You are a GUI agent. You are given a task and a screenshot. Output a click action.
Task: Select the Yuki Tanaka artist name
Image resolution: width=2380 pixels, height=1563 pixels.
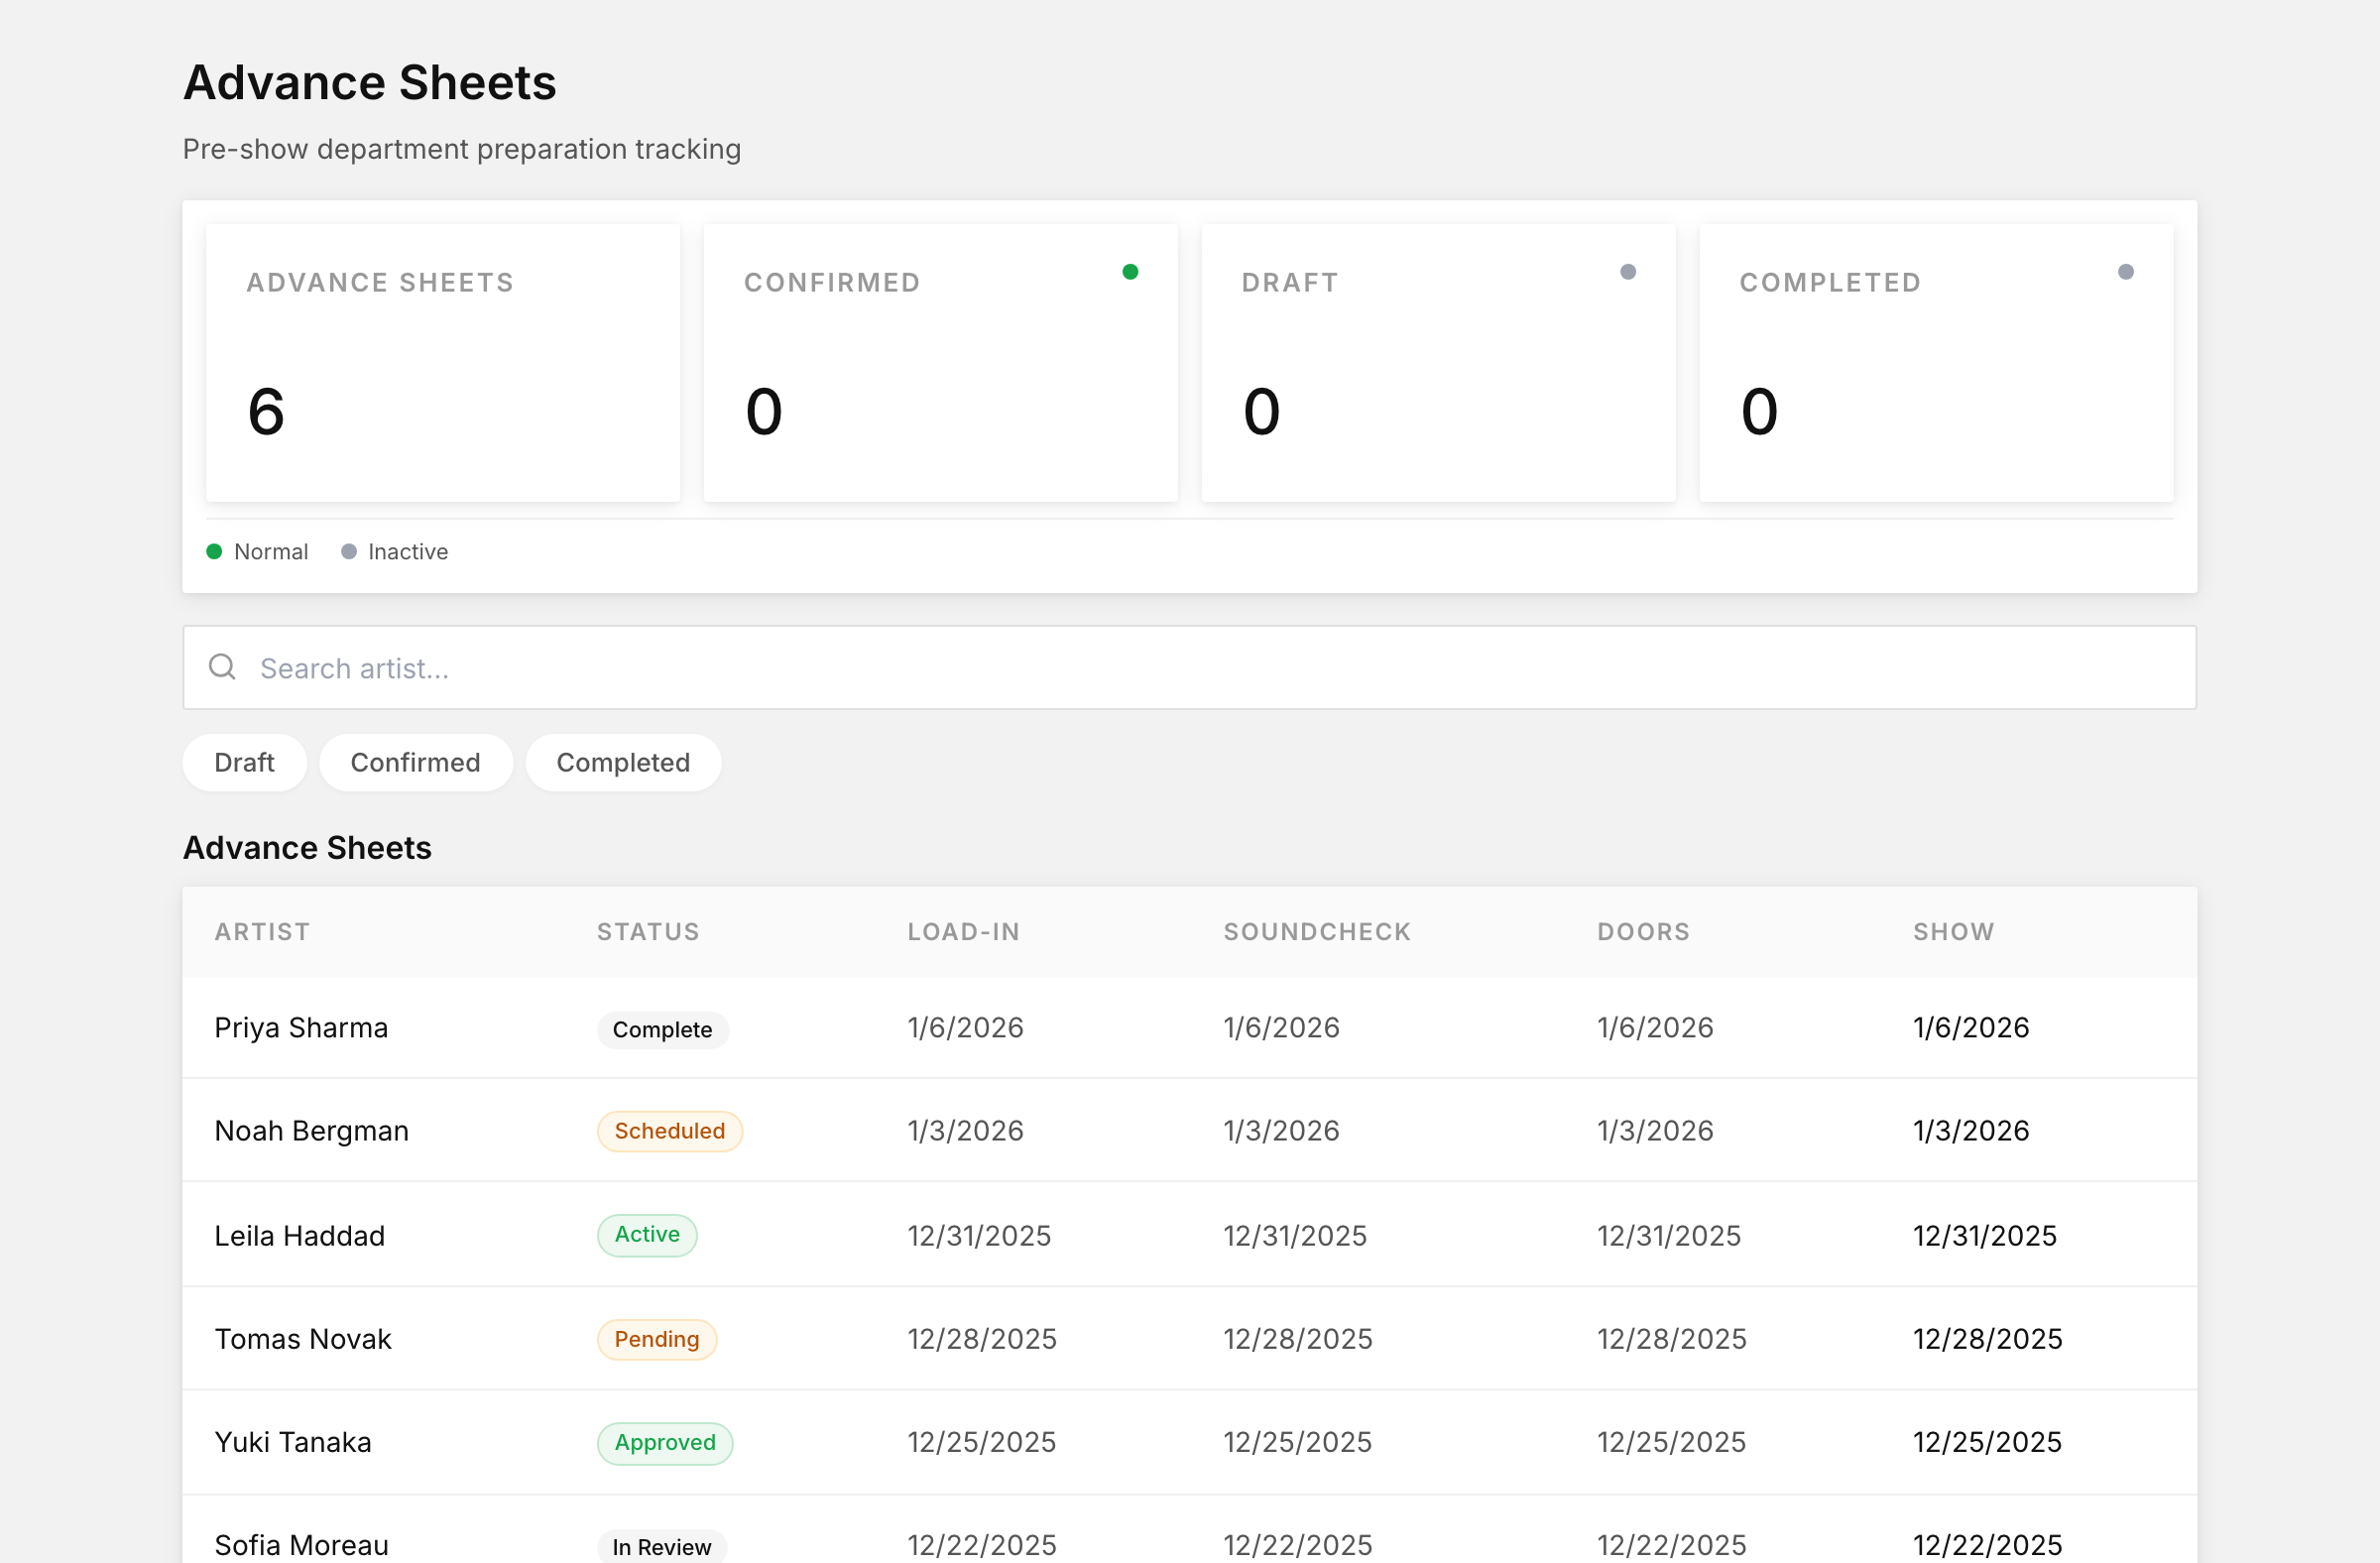293,1442
